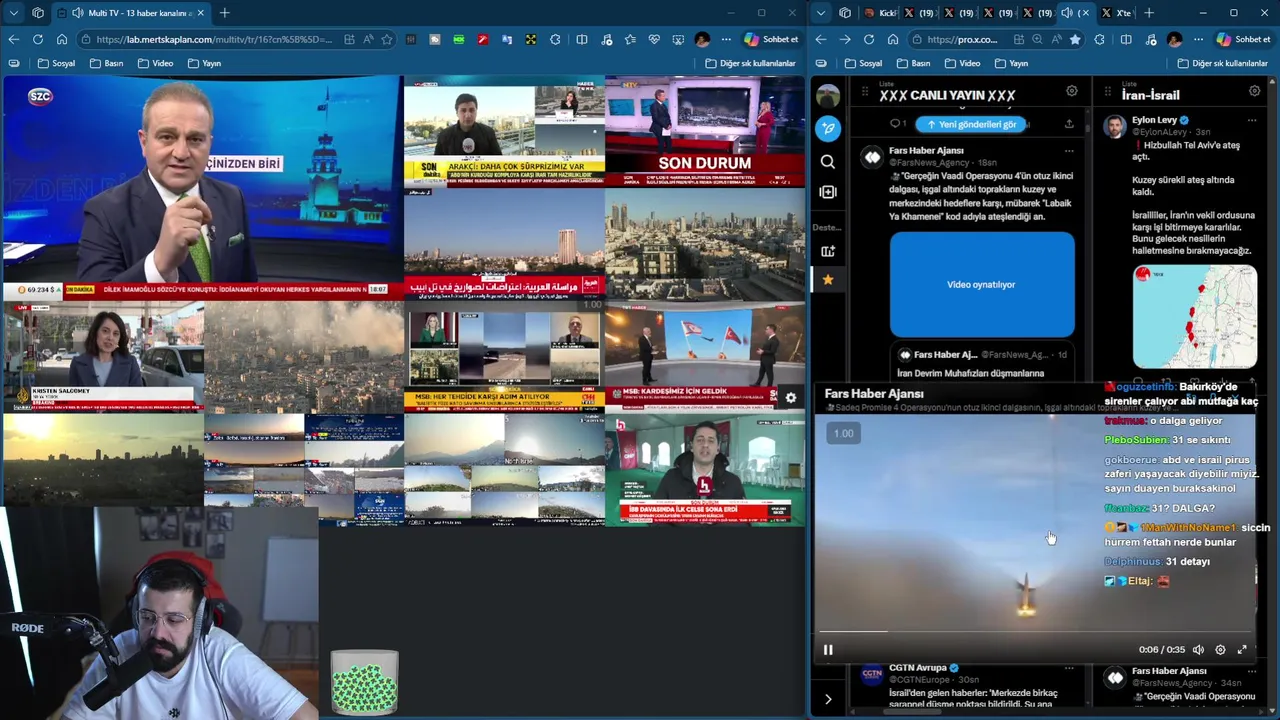Open profile avatar in X Pro sidebar
The image size is (1280, 720).
[x=828, y=96]
